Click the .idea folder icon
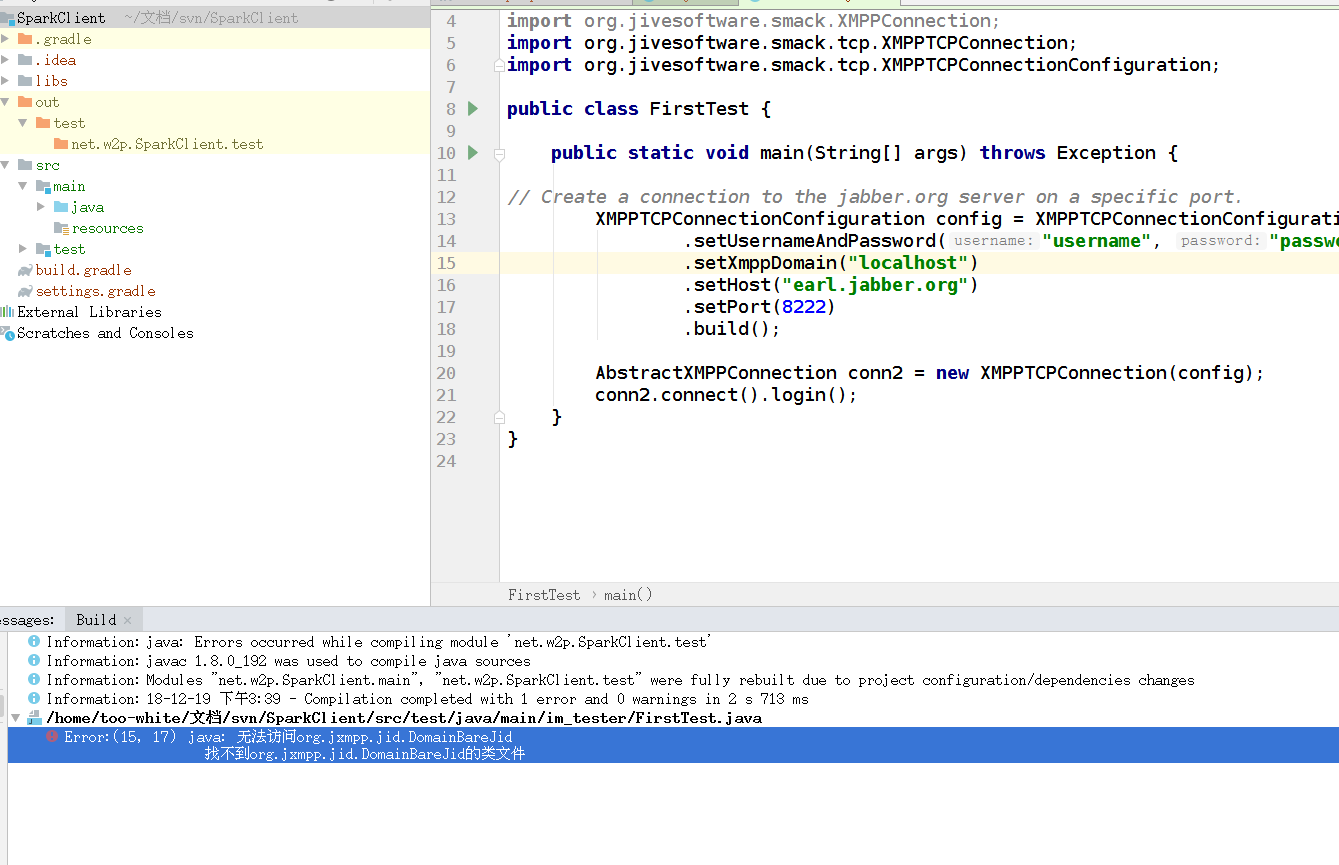This screenshot has width=1339, height=865. (25, 60)
